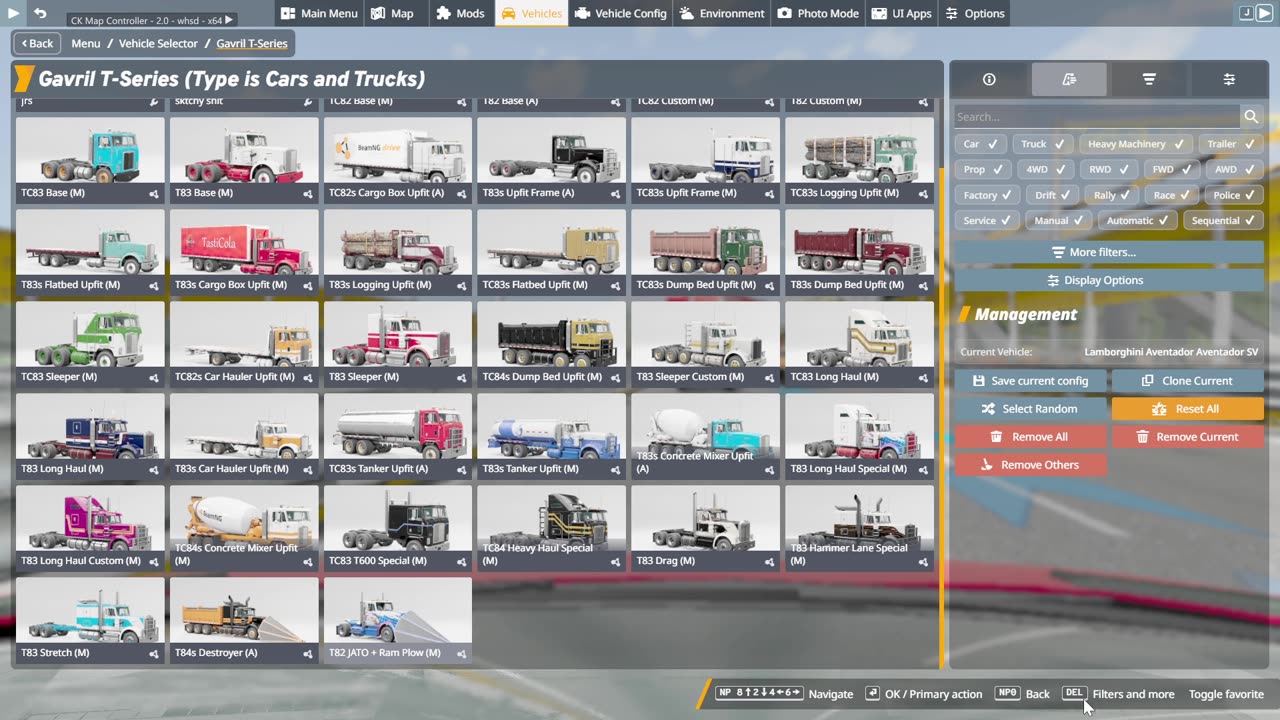
Task: Toggle the Heavy Machinery filter chip
Action: click(x=1135, y=144)
